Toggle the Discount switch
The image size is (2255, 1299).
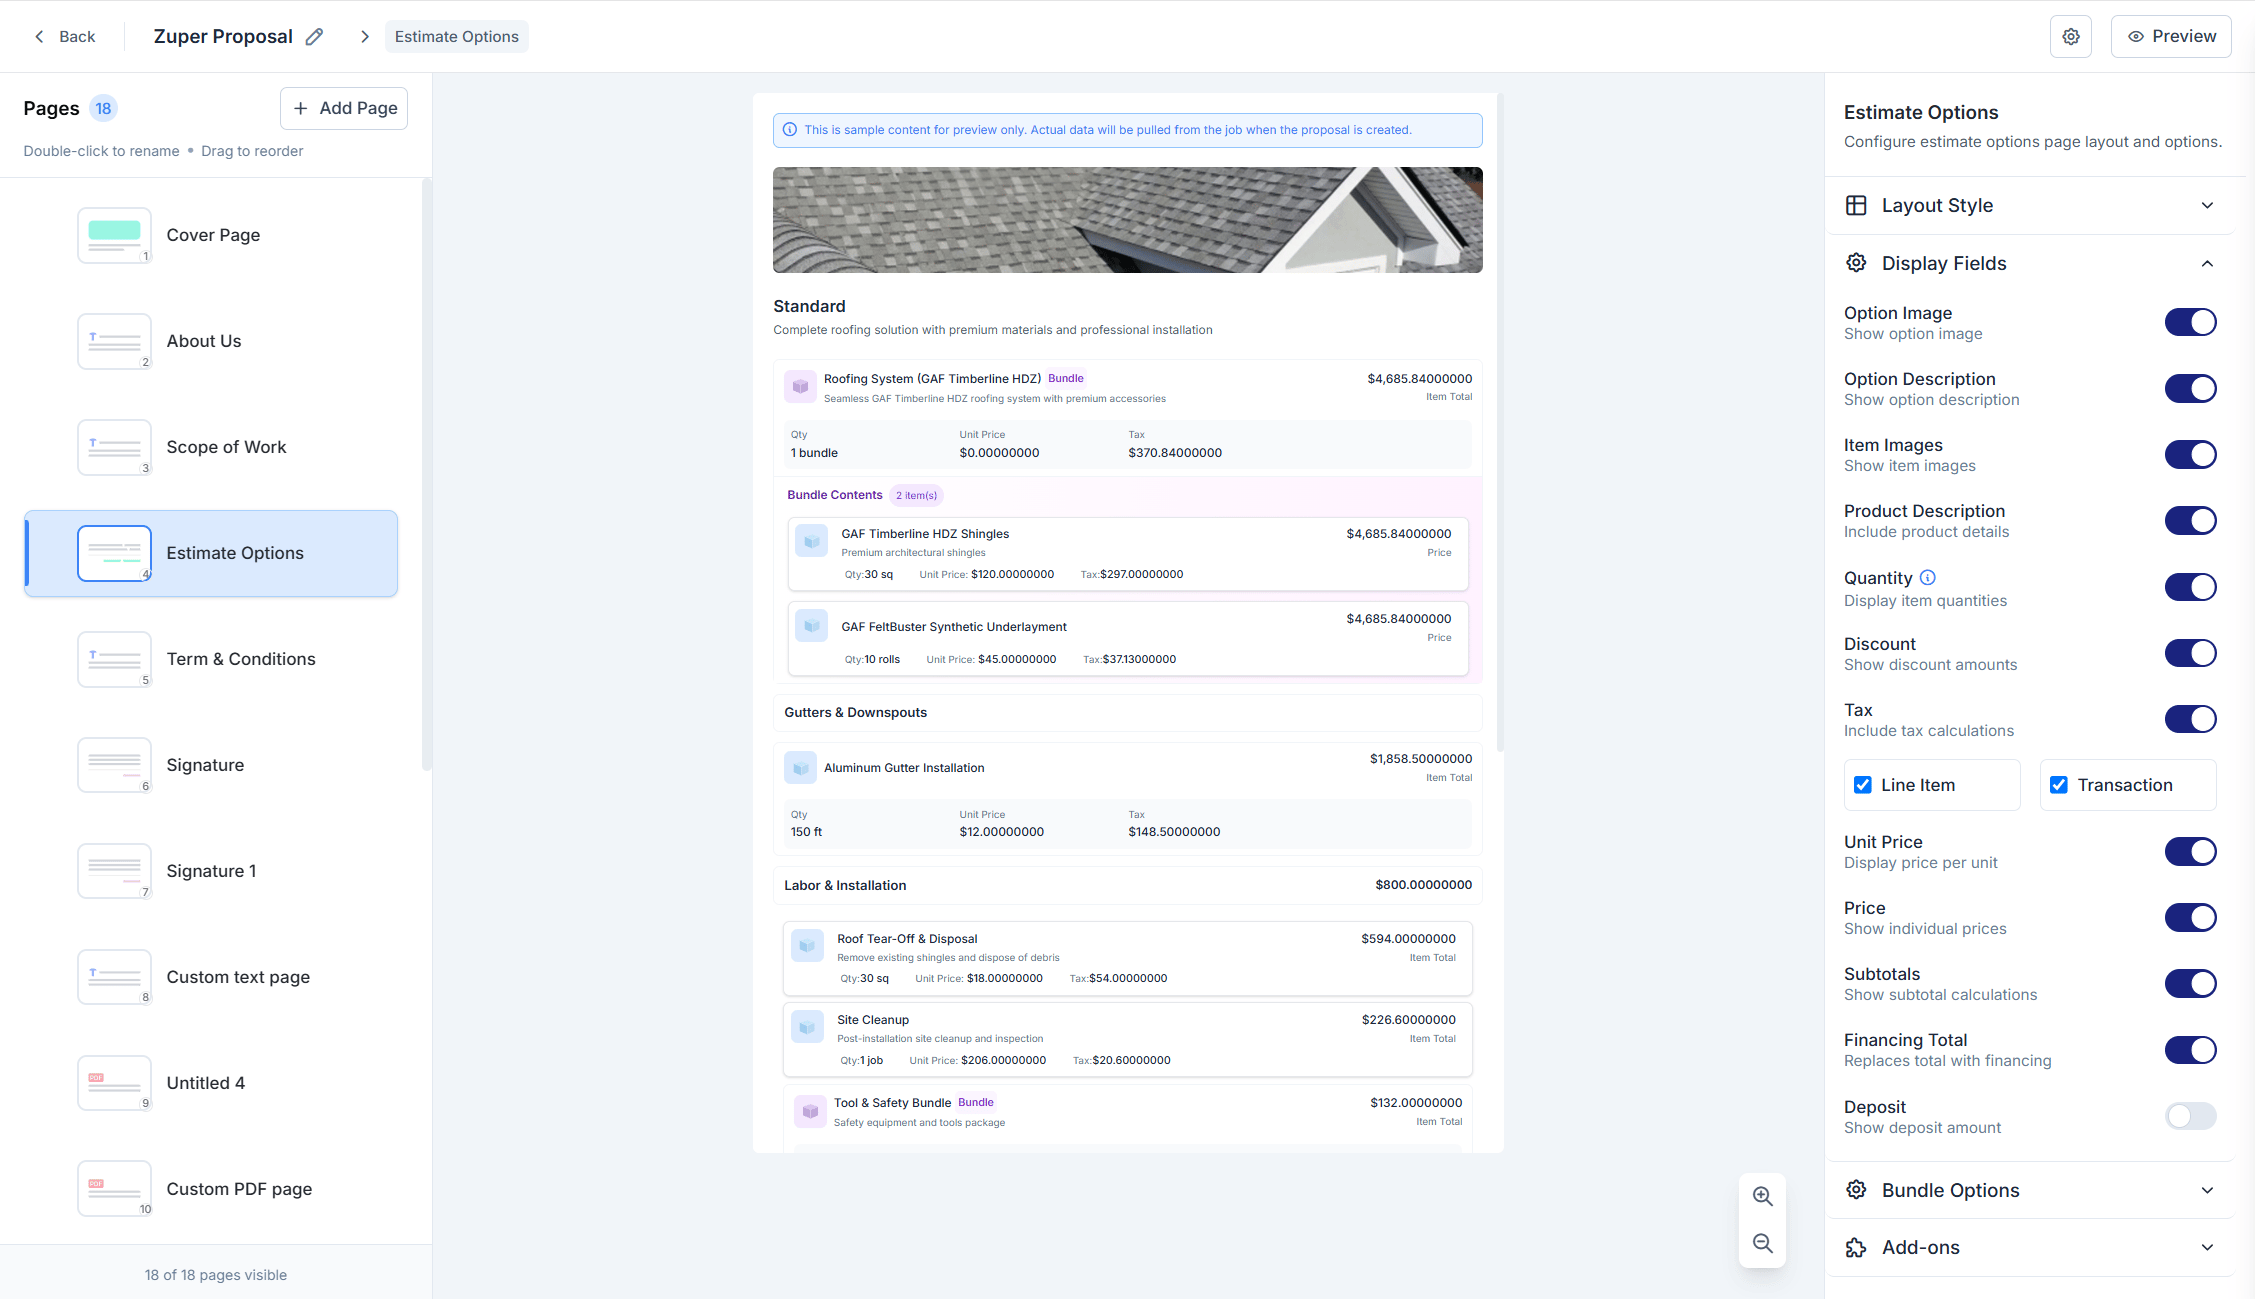(x=2190, y=653)
